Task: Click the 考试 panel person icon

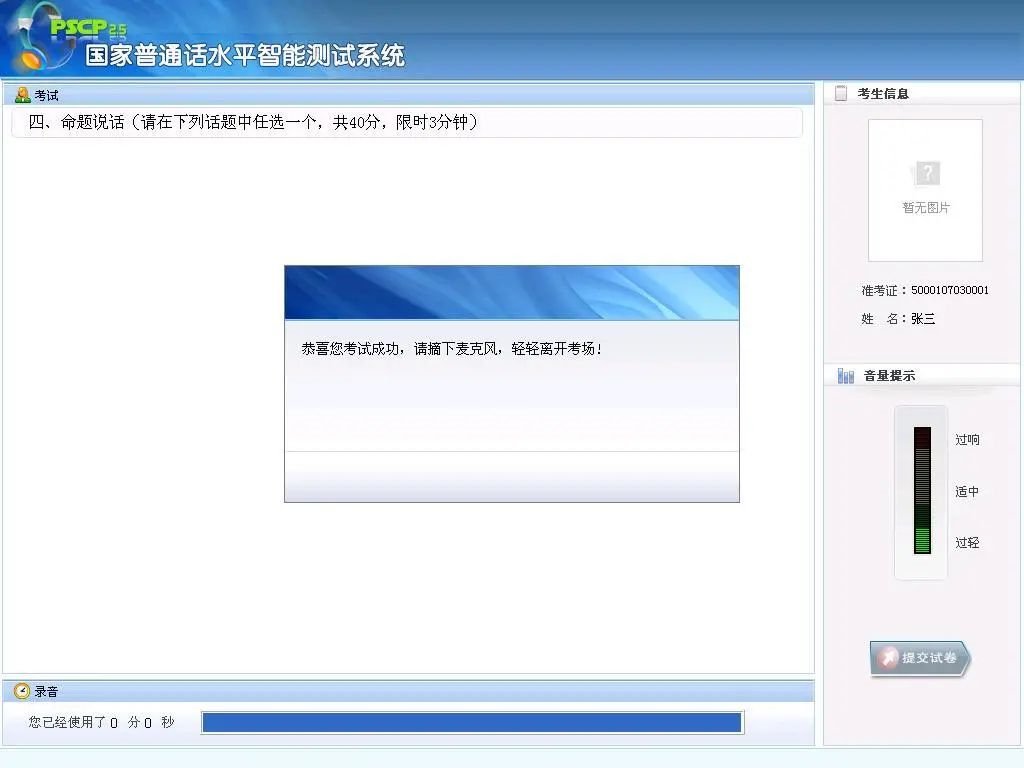Action: point(22,95)
